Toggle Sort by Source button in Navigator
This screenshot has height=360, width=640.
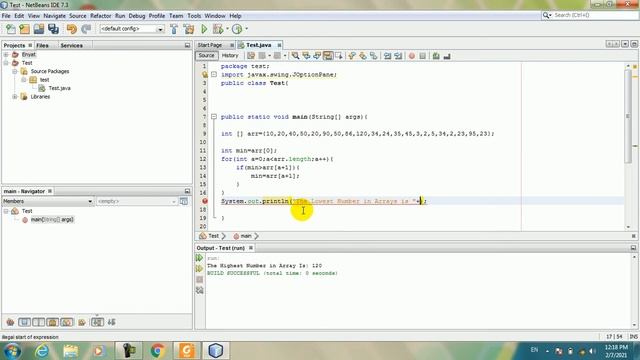coord(111,322)
